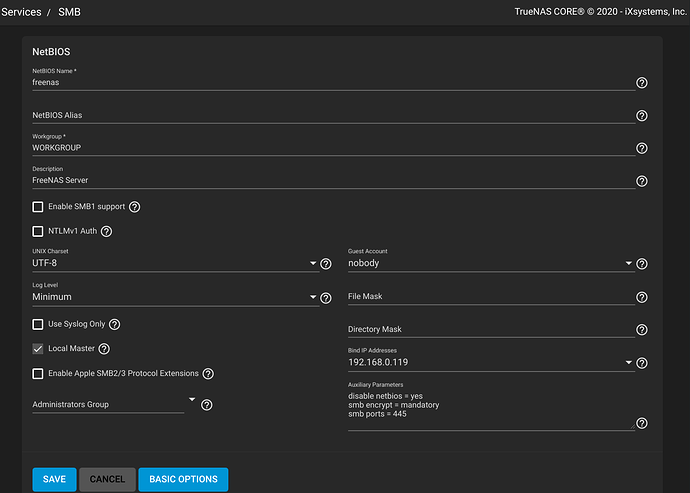Click Description field with FreeNAS Server
Viewport: 690px width, 493px height.
(x=334, y=180)
